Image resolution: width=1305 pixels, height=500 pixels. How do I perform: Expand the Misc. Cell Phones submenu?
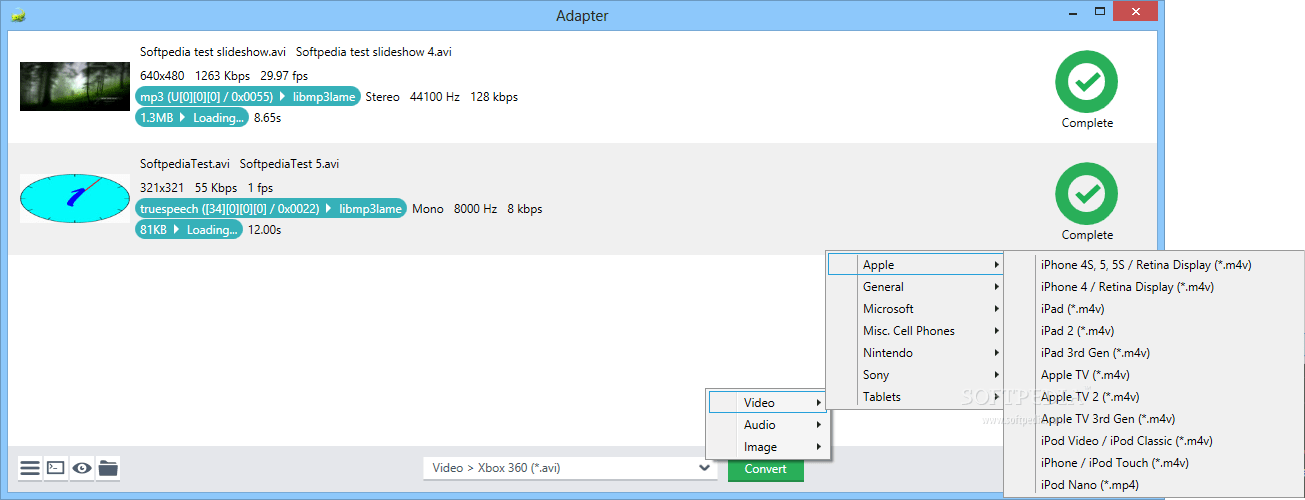click(x=915, y=331)
